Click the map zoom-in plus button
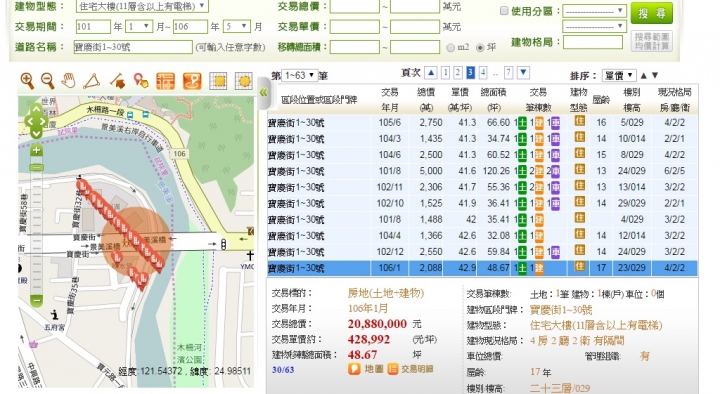The image size is (720, 394). click(36, 150)
